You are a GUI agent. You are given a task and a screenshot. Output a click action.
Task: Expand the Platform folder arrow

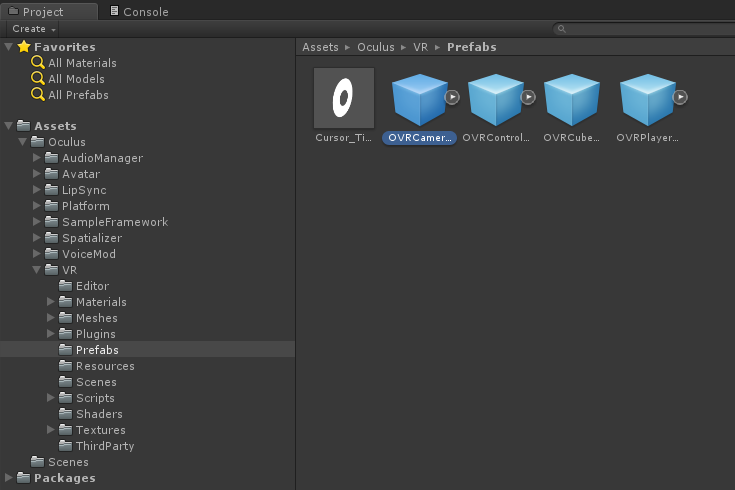37,205
